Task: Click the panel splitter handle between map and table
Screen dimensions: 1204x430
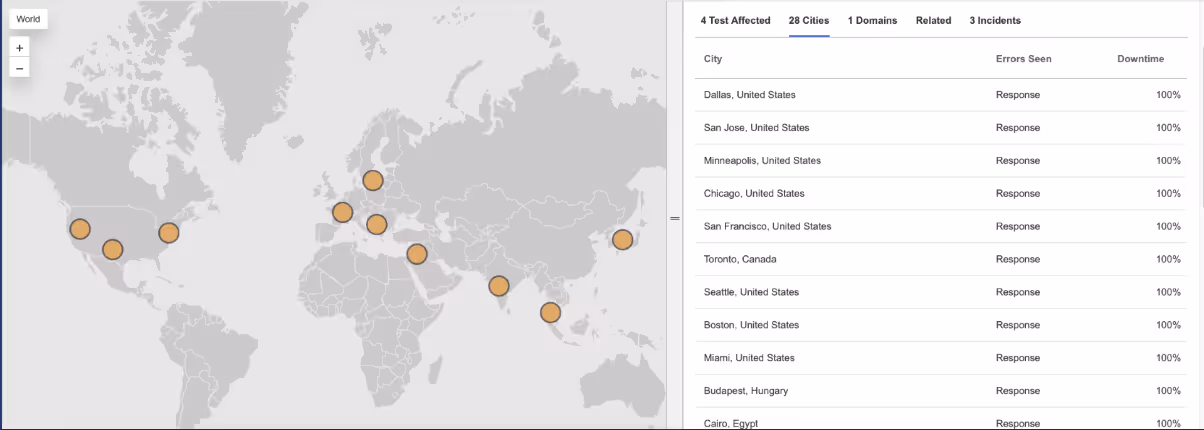Action: coord(674,218)
